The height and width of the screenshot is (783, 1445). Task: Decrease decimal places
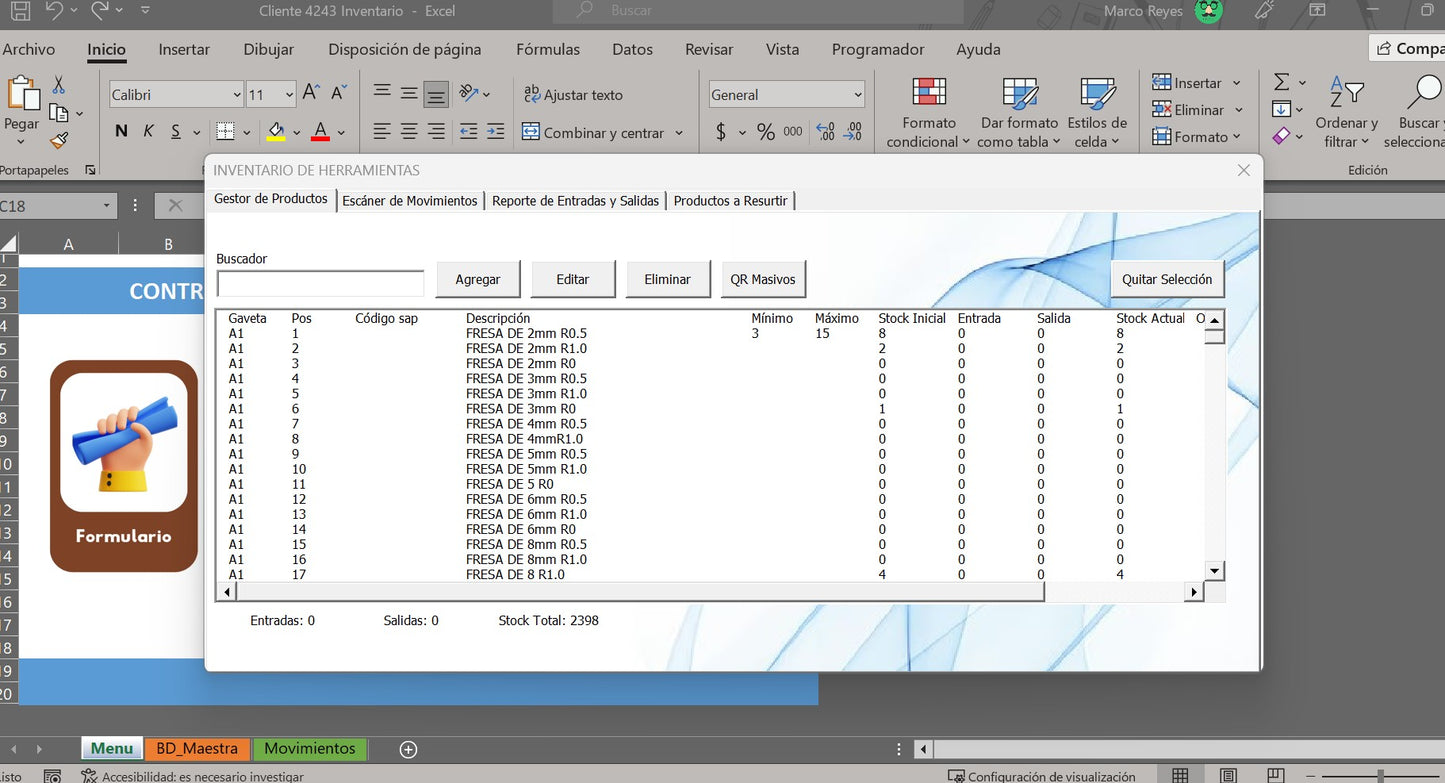coord(853,131)
